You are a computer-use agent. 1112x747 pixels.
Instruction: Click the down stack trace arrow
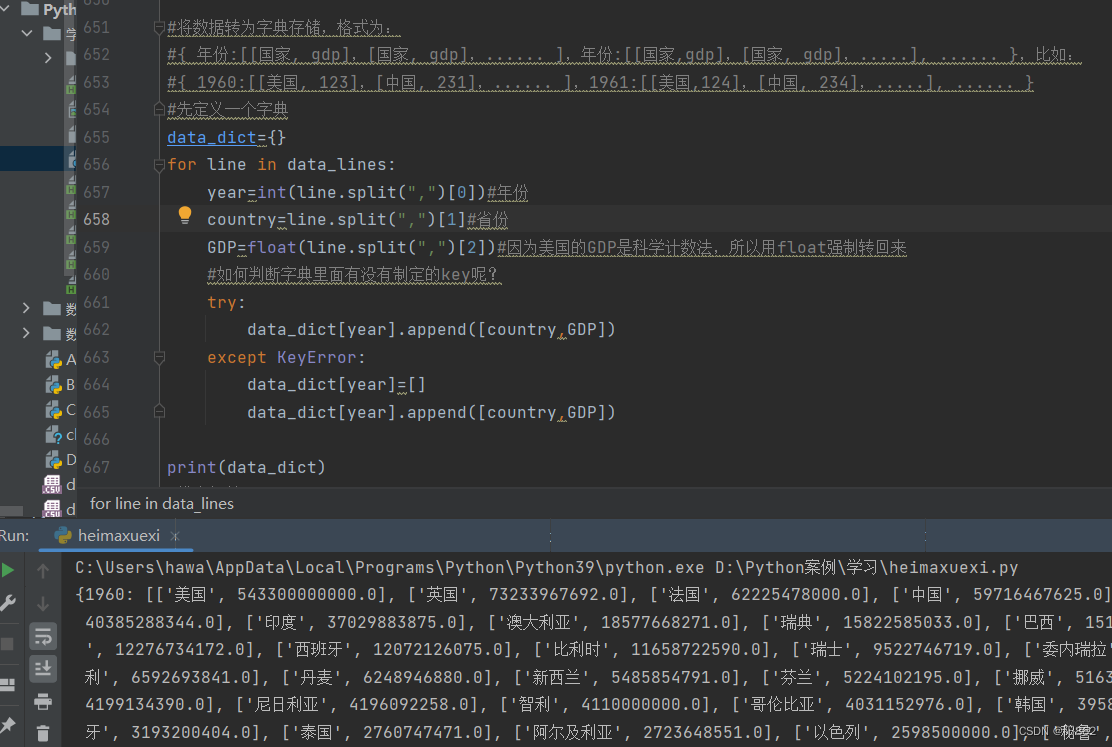tap(43, 604)
